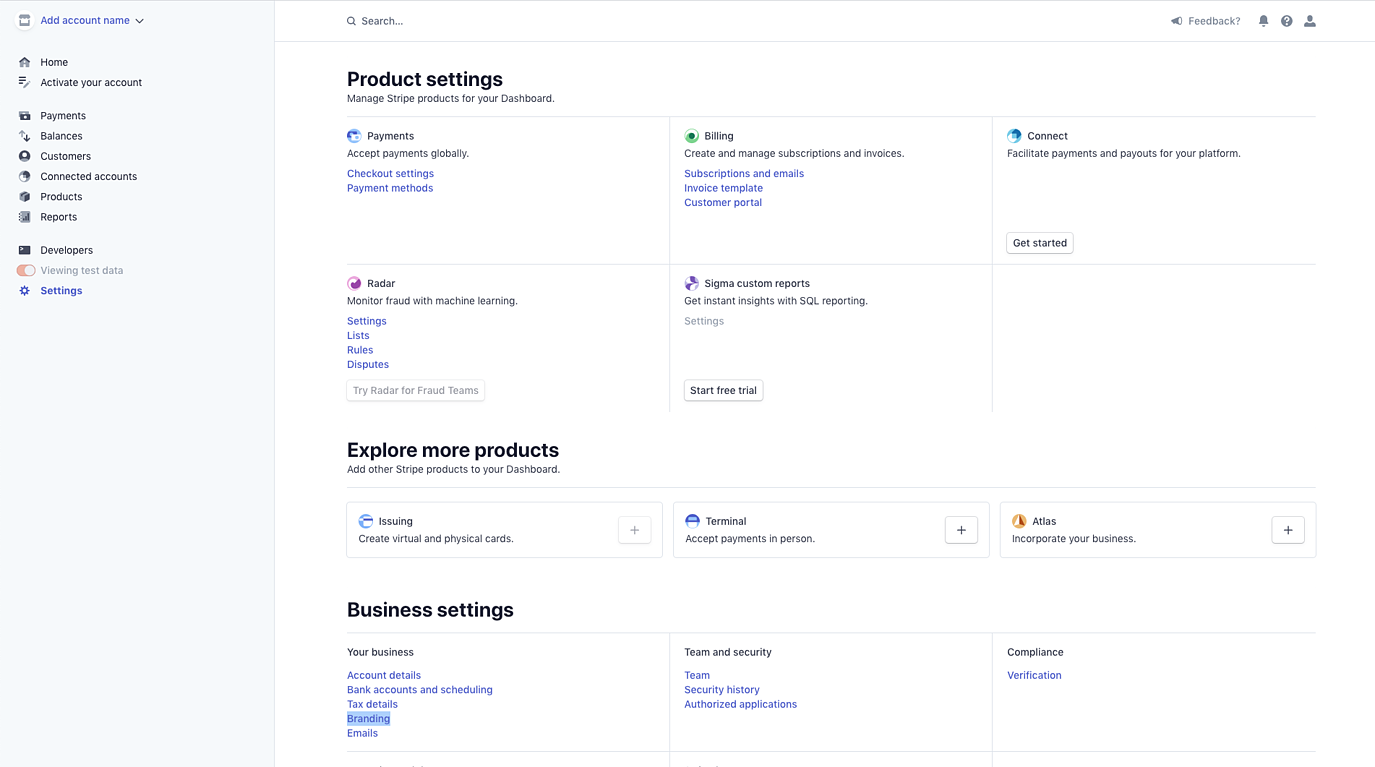Image resolution: width=1375 pixels, height=767 pixels.
Task: Click the Home house icon
Action: click(x=25, y=62)
